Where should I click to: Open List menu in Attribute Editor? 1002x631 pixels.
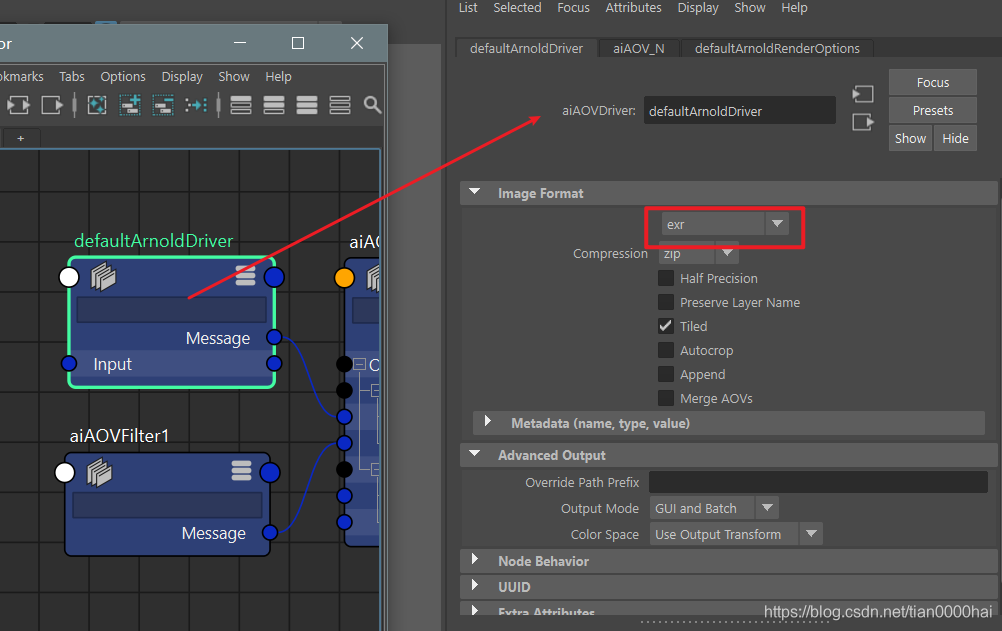click(468, 8)
